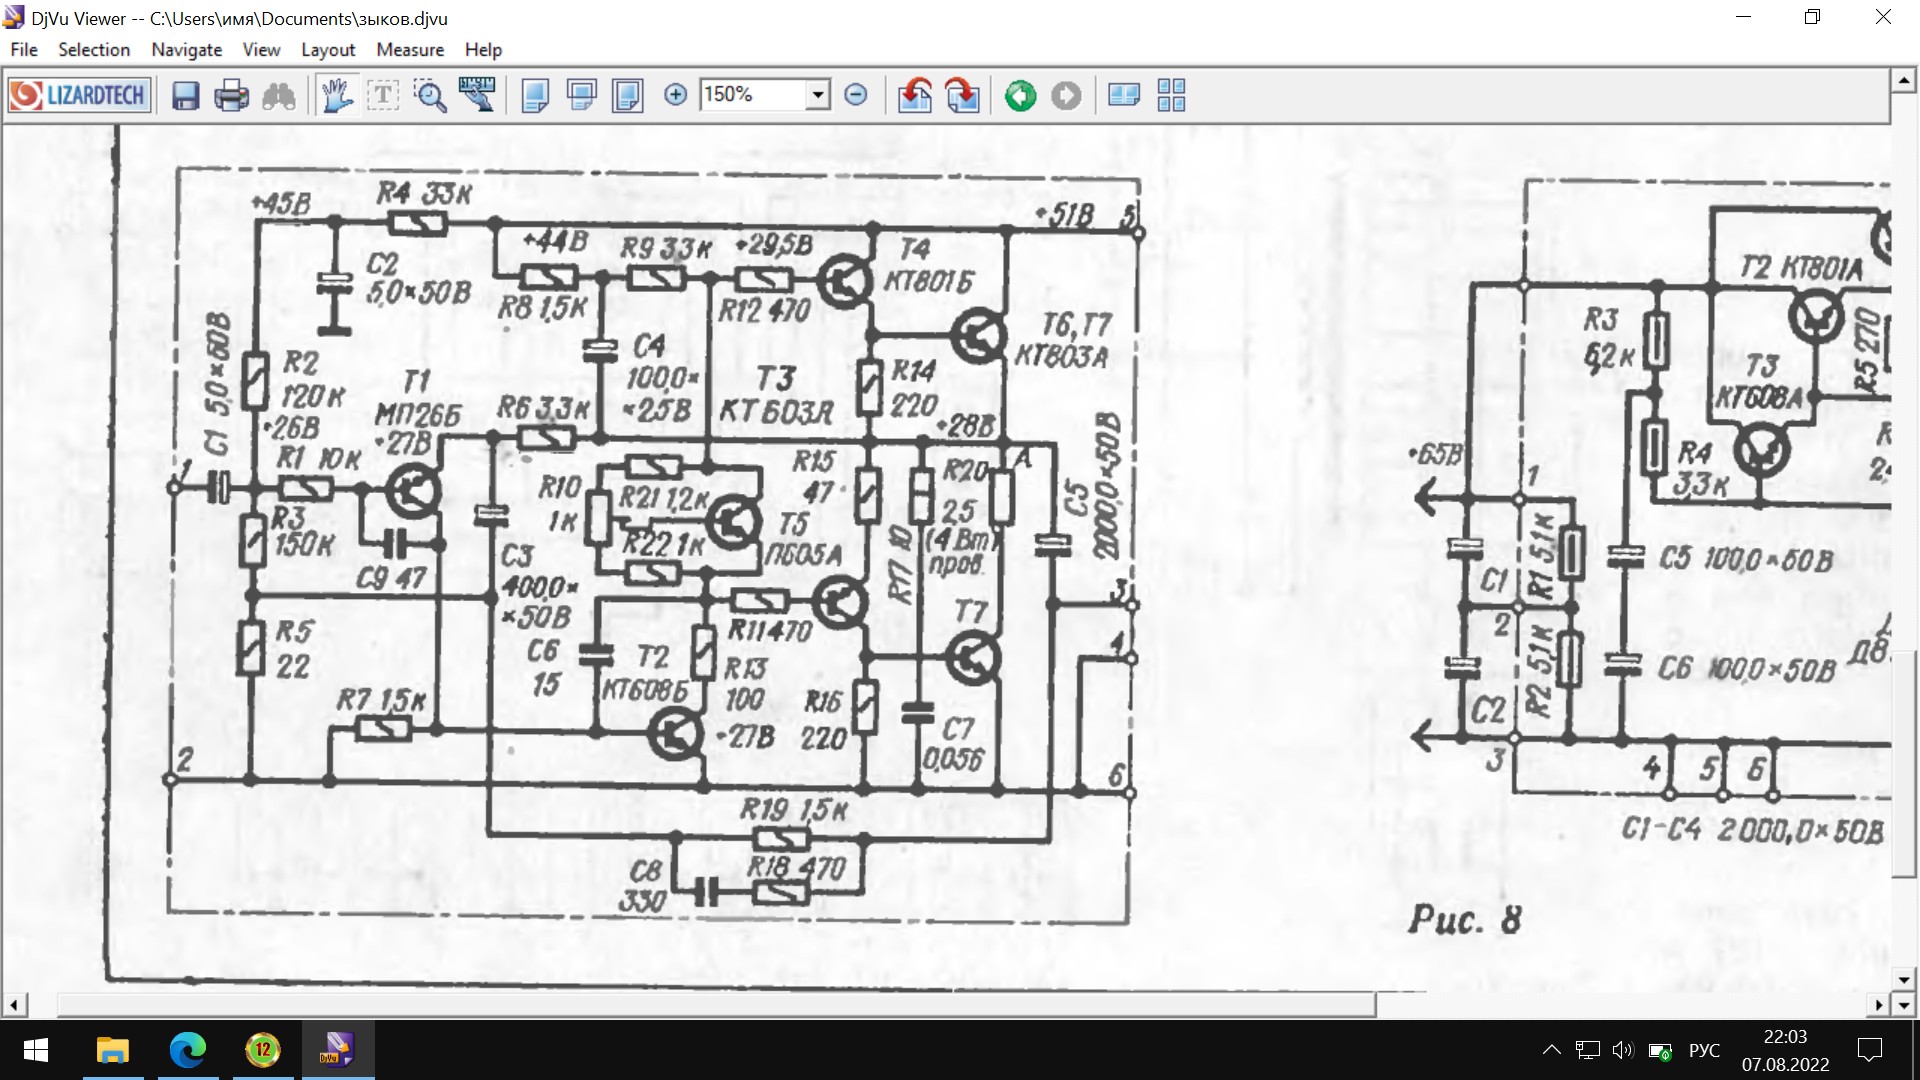This screenshot has height=1080, width=1920.
Task: Toggle the Zoom marquee magnifier tool
Action: coord(430,96)
